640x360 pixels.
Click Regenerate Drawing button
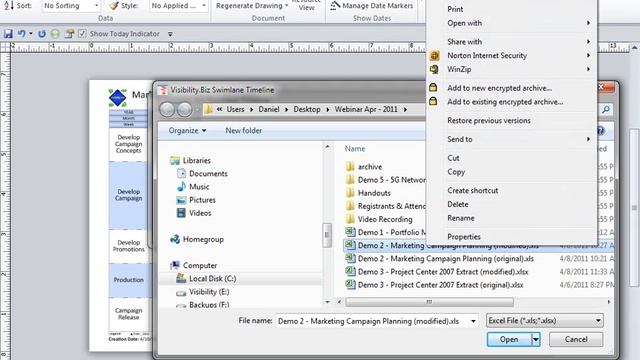coord(252,6)
